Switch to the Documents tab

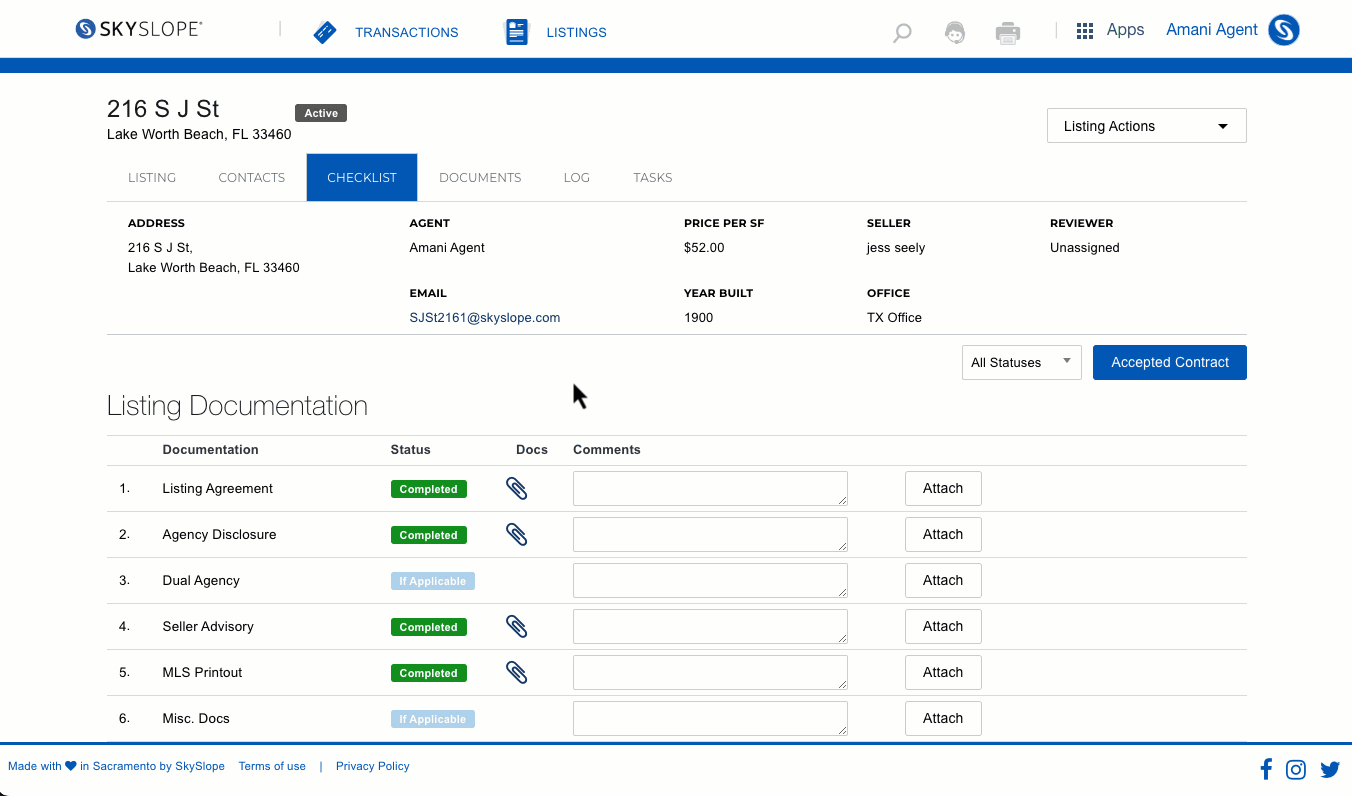pos(480,177)
